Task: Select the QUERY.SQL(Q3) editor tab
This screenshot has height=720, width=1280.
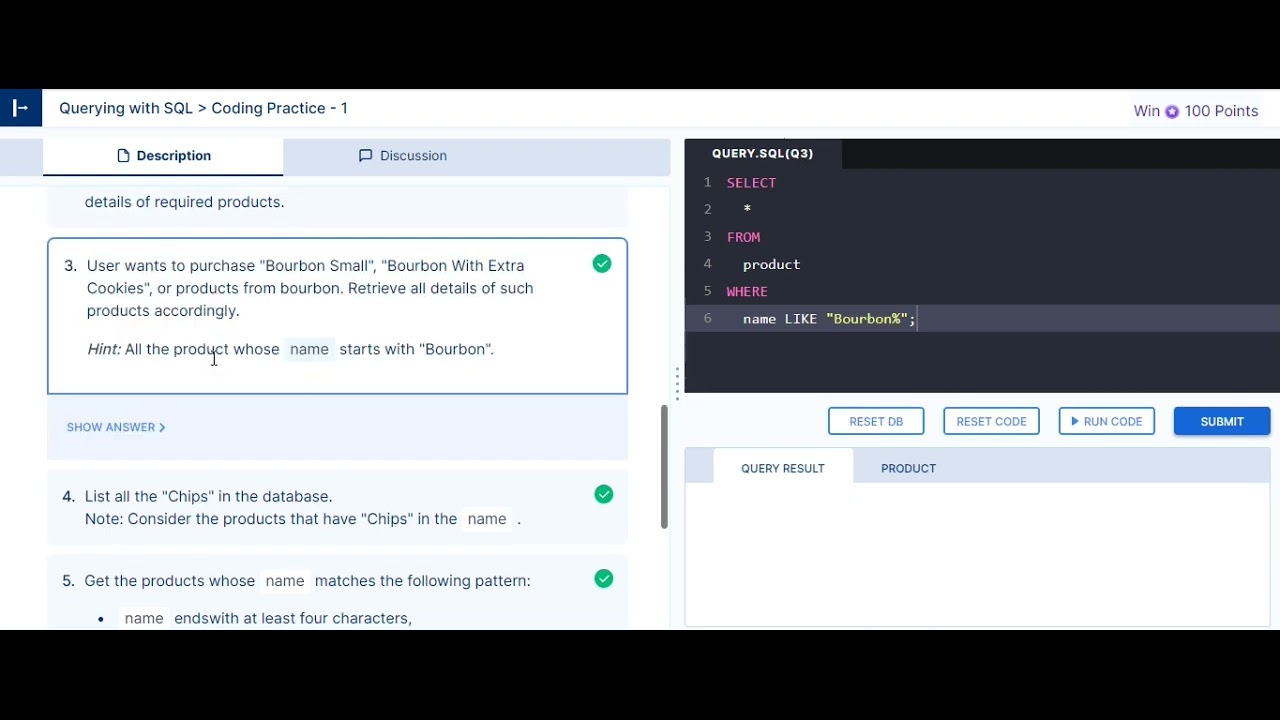Action: [x=763, y=153]
